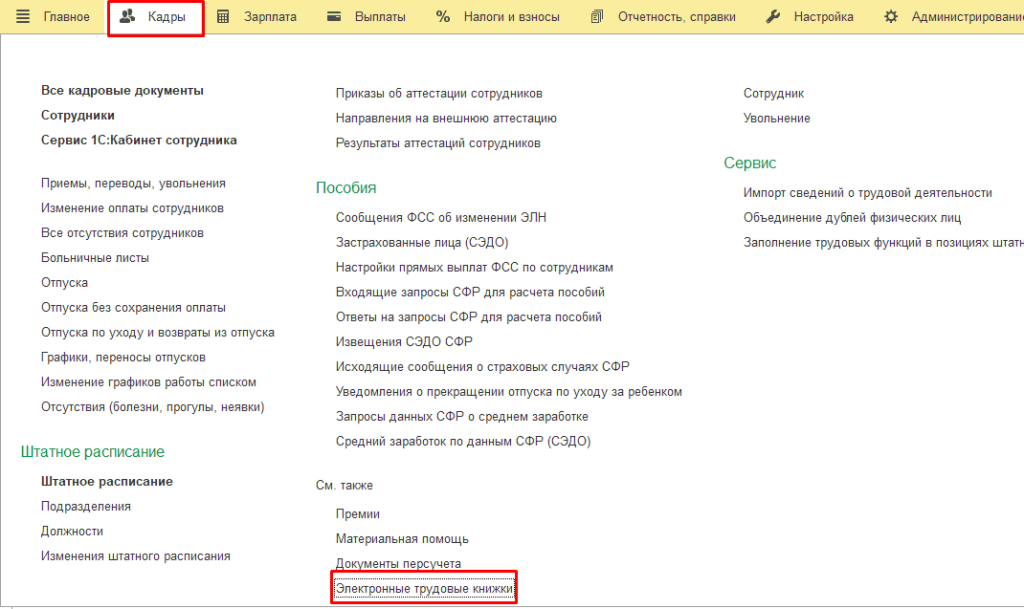The image size is (1024, 609).
Task: Click Документы персучета
Action: click(x=399, y=563)
